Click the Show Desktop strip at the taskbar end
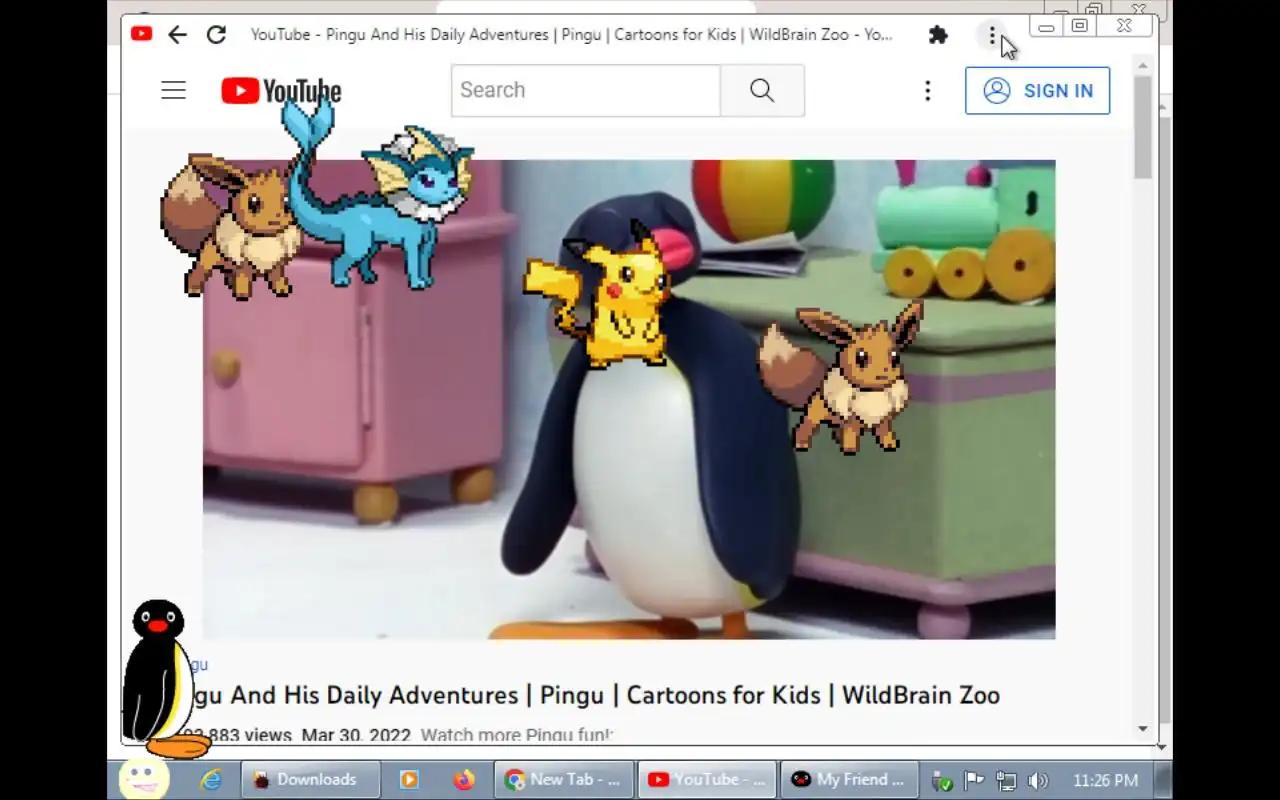The height and width of the screenshot is (800, 1280). point(1164,780)
